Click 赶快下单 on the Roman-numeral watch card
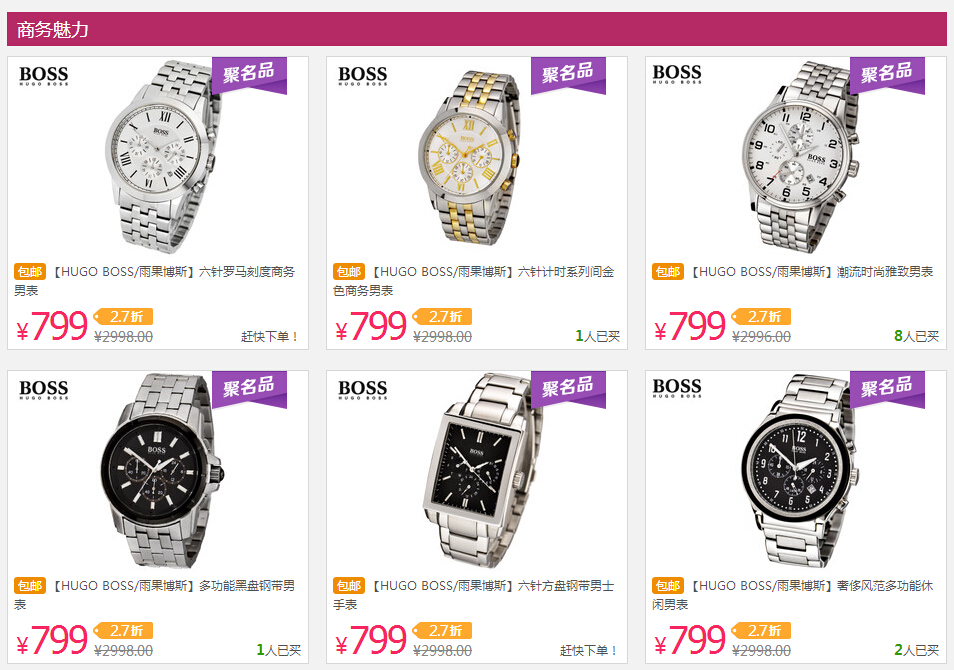Screen dimensions: 954x670 pyautogui.click(x=270, y=337)
